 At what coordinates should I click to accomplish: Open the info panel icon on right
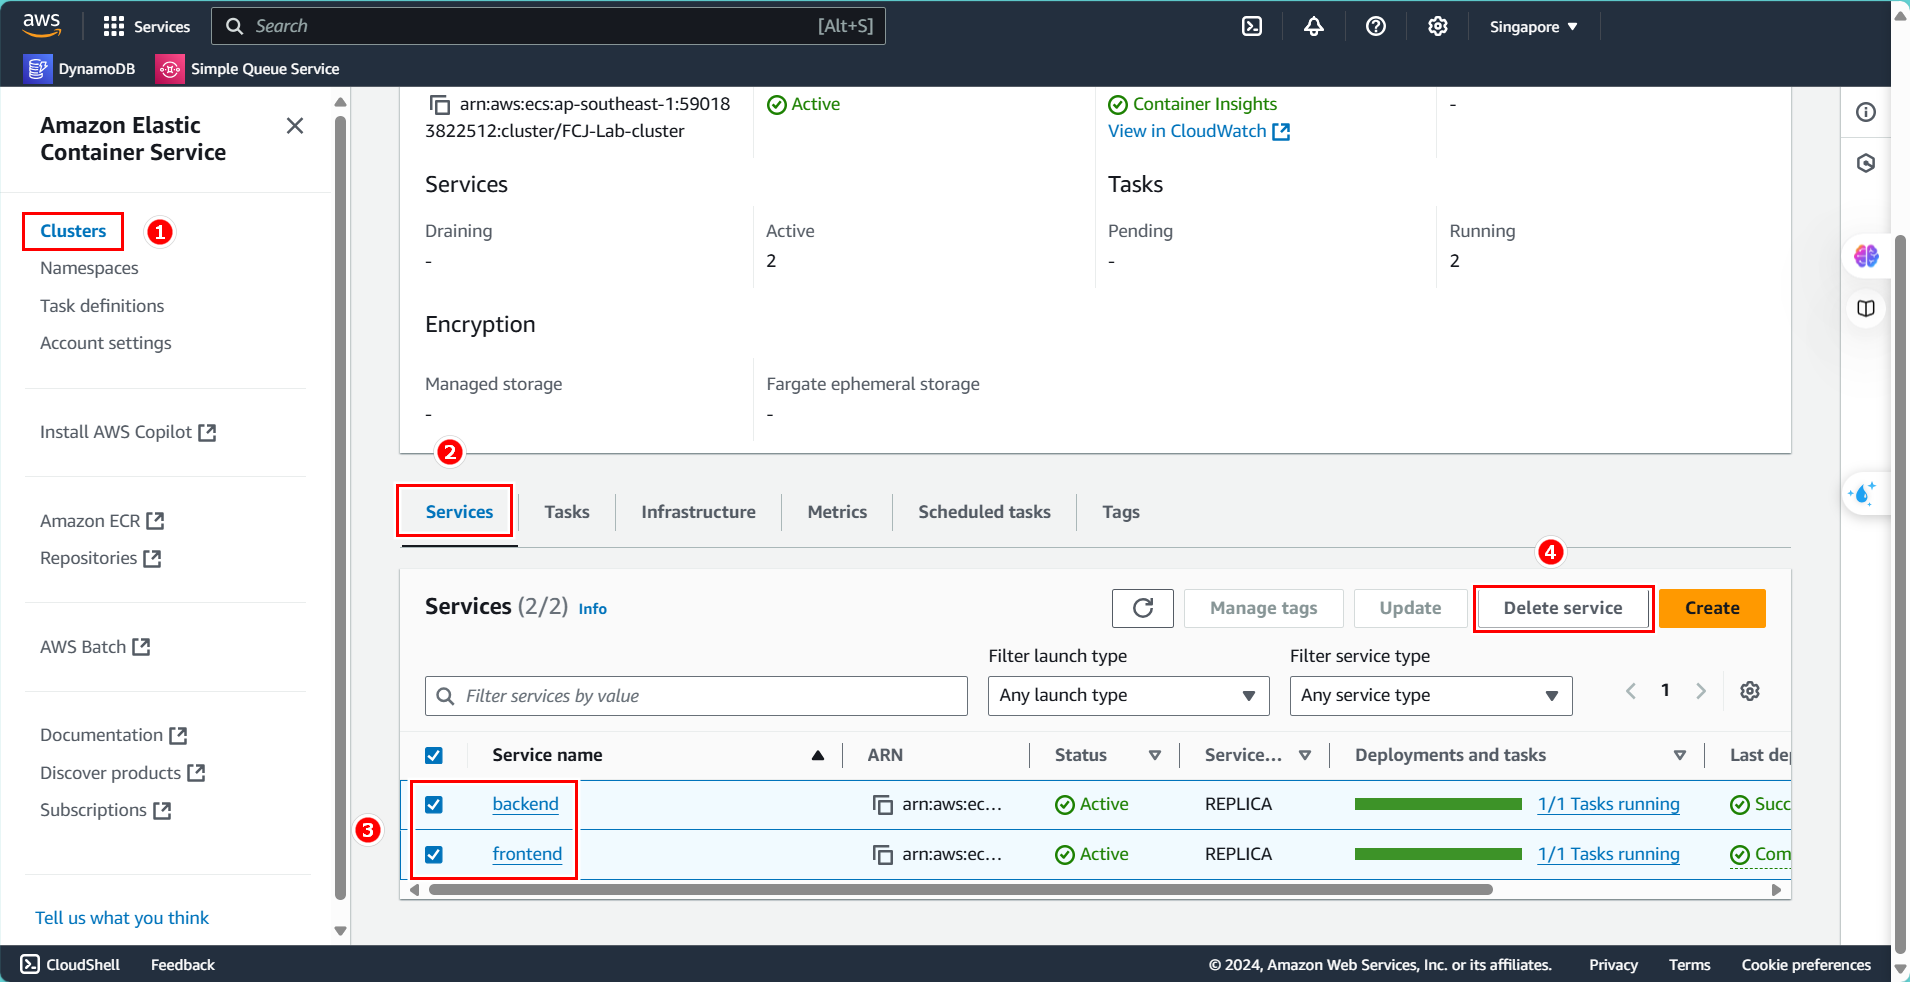click(1866, 112)
